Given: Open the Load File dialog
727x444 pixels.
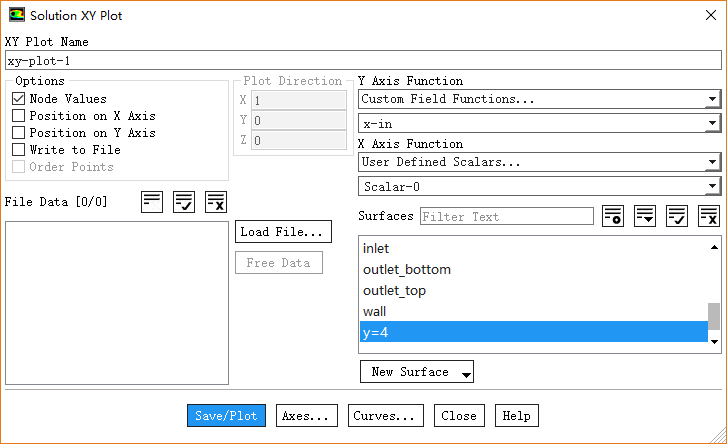Looking at the screenshot, I should click(284, 232).
